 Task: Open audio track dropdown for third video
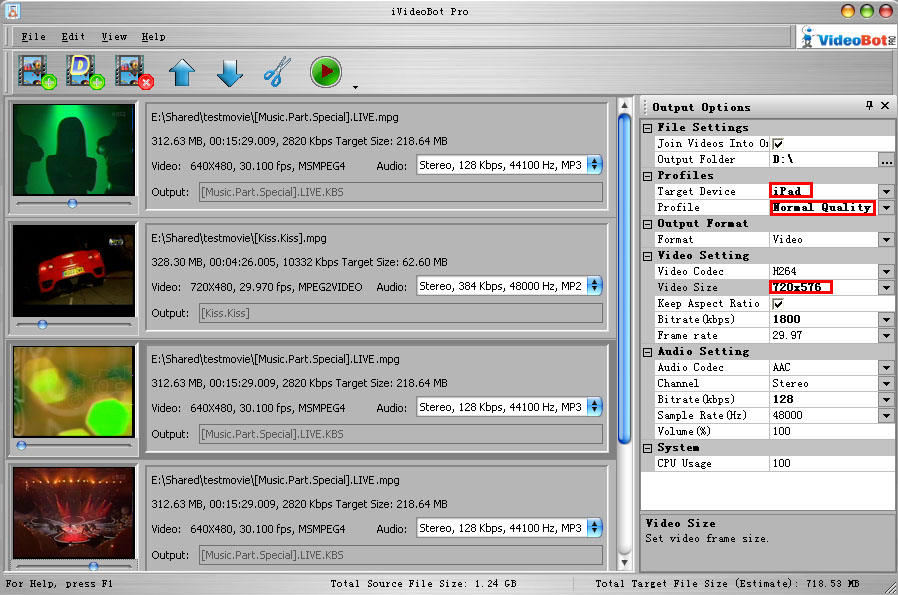click(x=594, y=407)
